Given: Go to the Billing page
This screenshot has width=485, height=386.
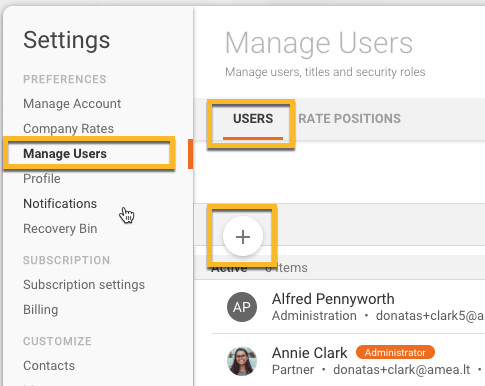Looking at the screenshot, I should tap(41, 310).
